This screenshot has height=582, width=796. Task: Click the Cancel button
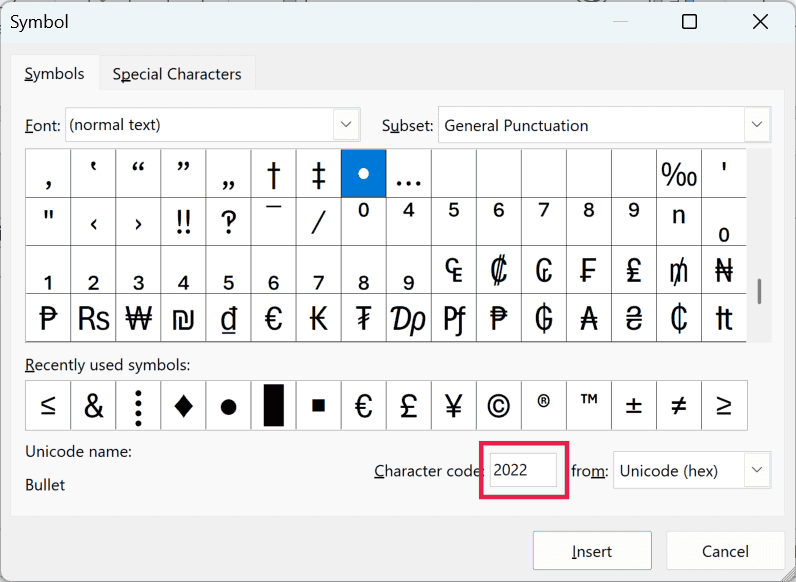click(x=725, y=551)
